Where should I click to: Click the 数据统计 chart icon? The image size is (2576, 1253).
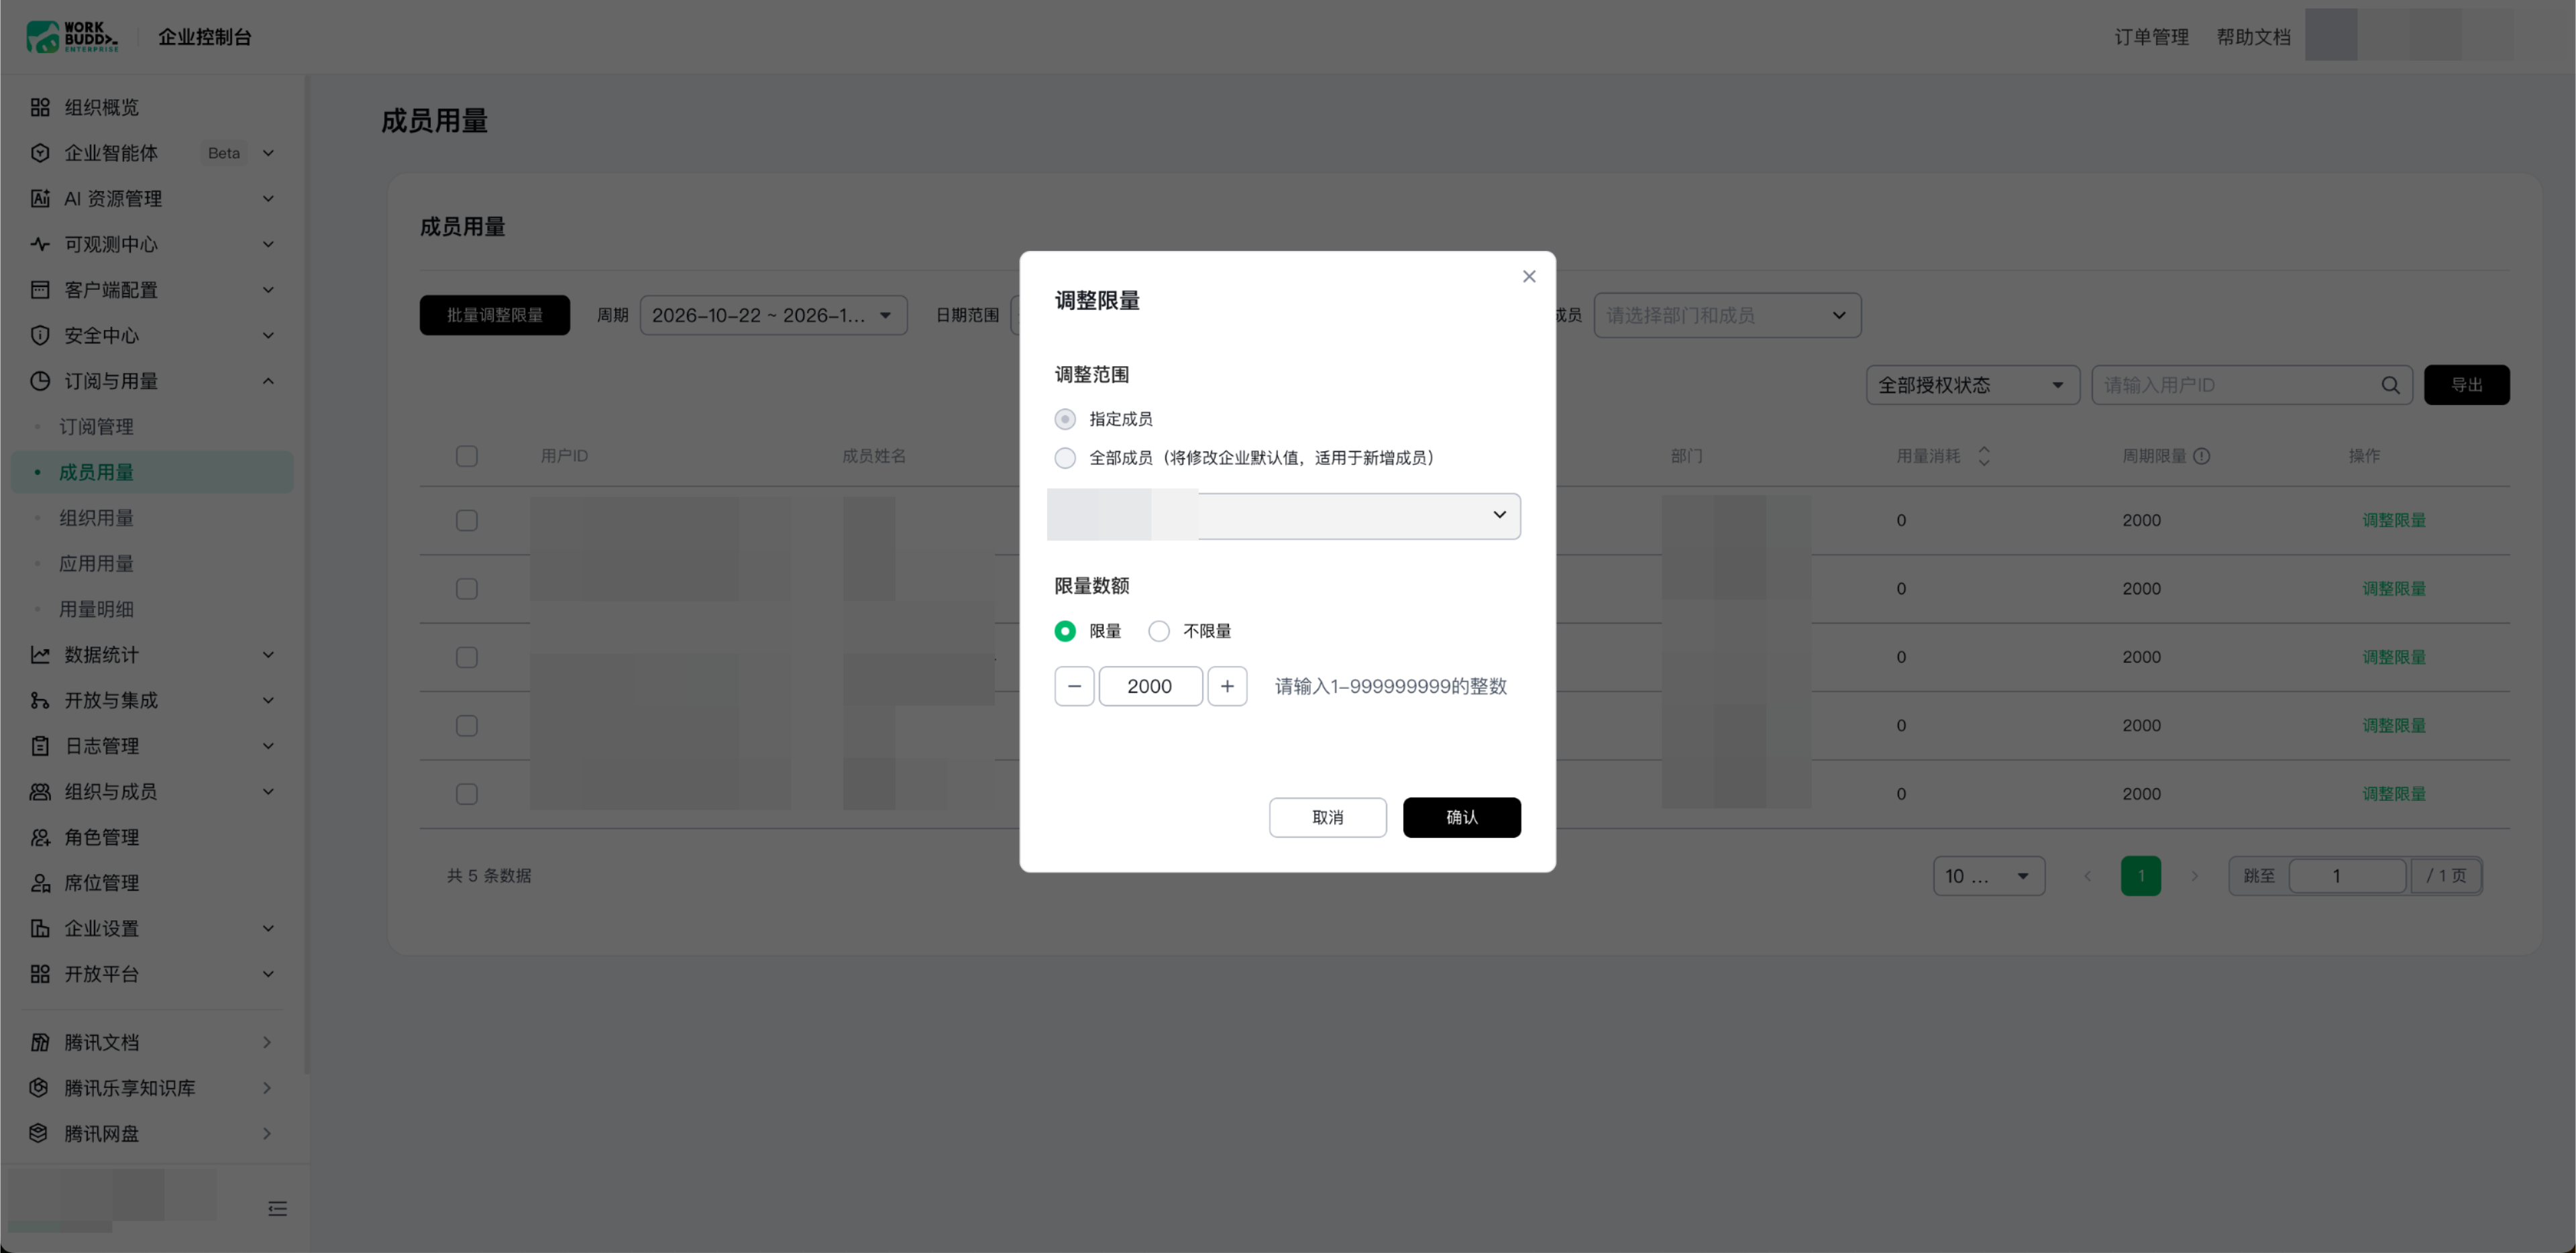click(x=40, y=655)
